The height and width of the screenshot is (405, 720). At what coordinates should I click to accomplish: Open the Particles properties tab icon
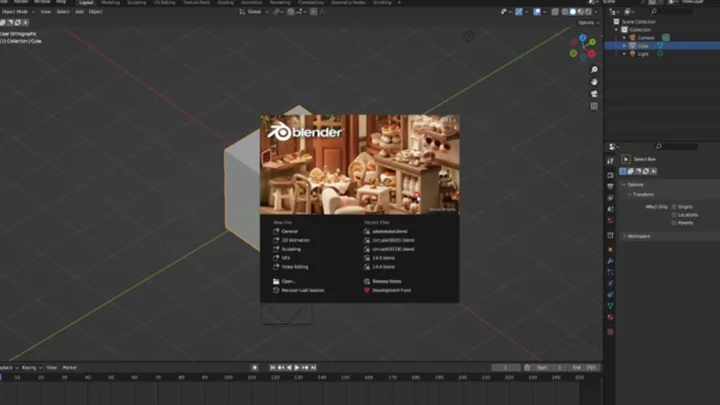pyautogui.click(x=610, y=272)
